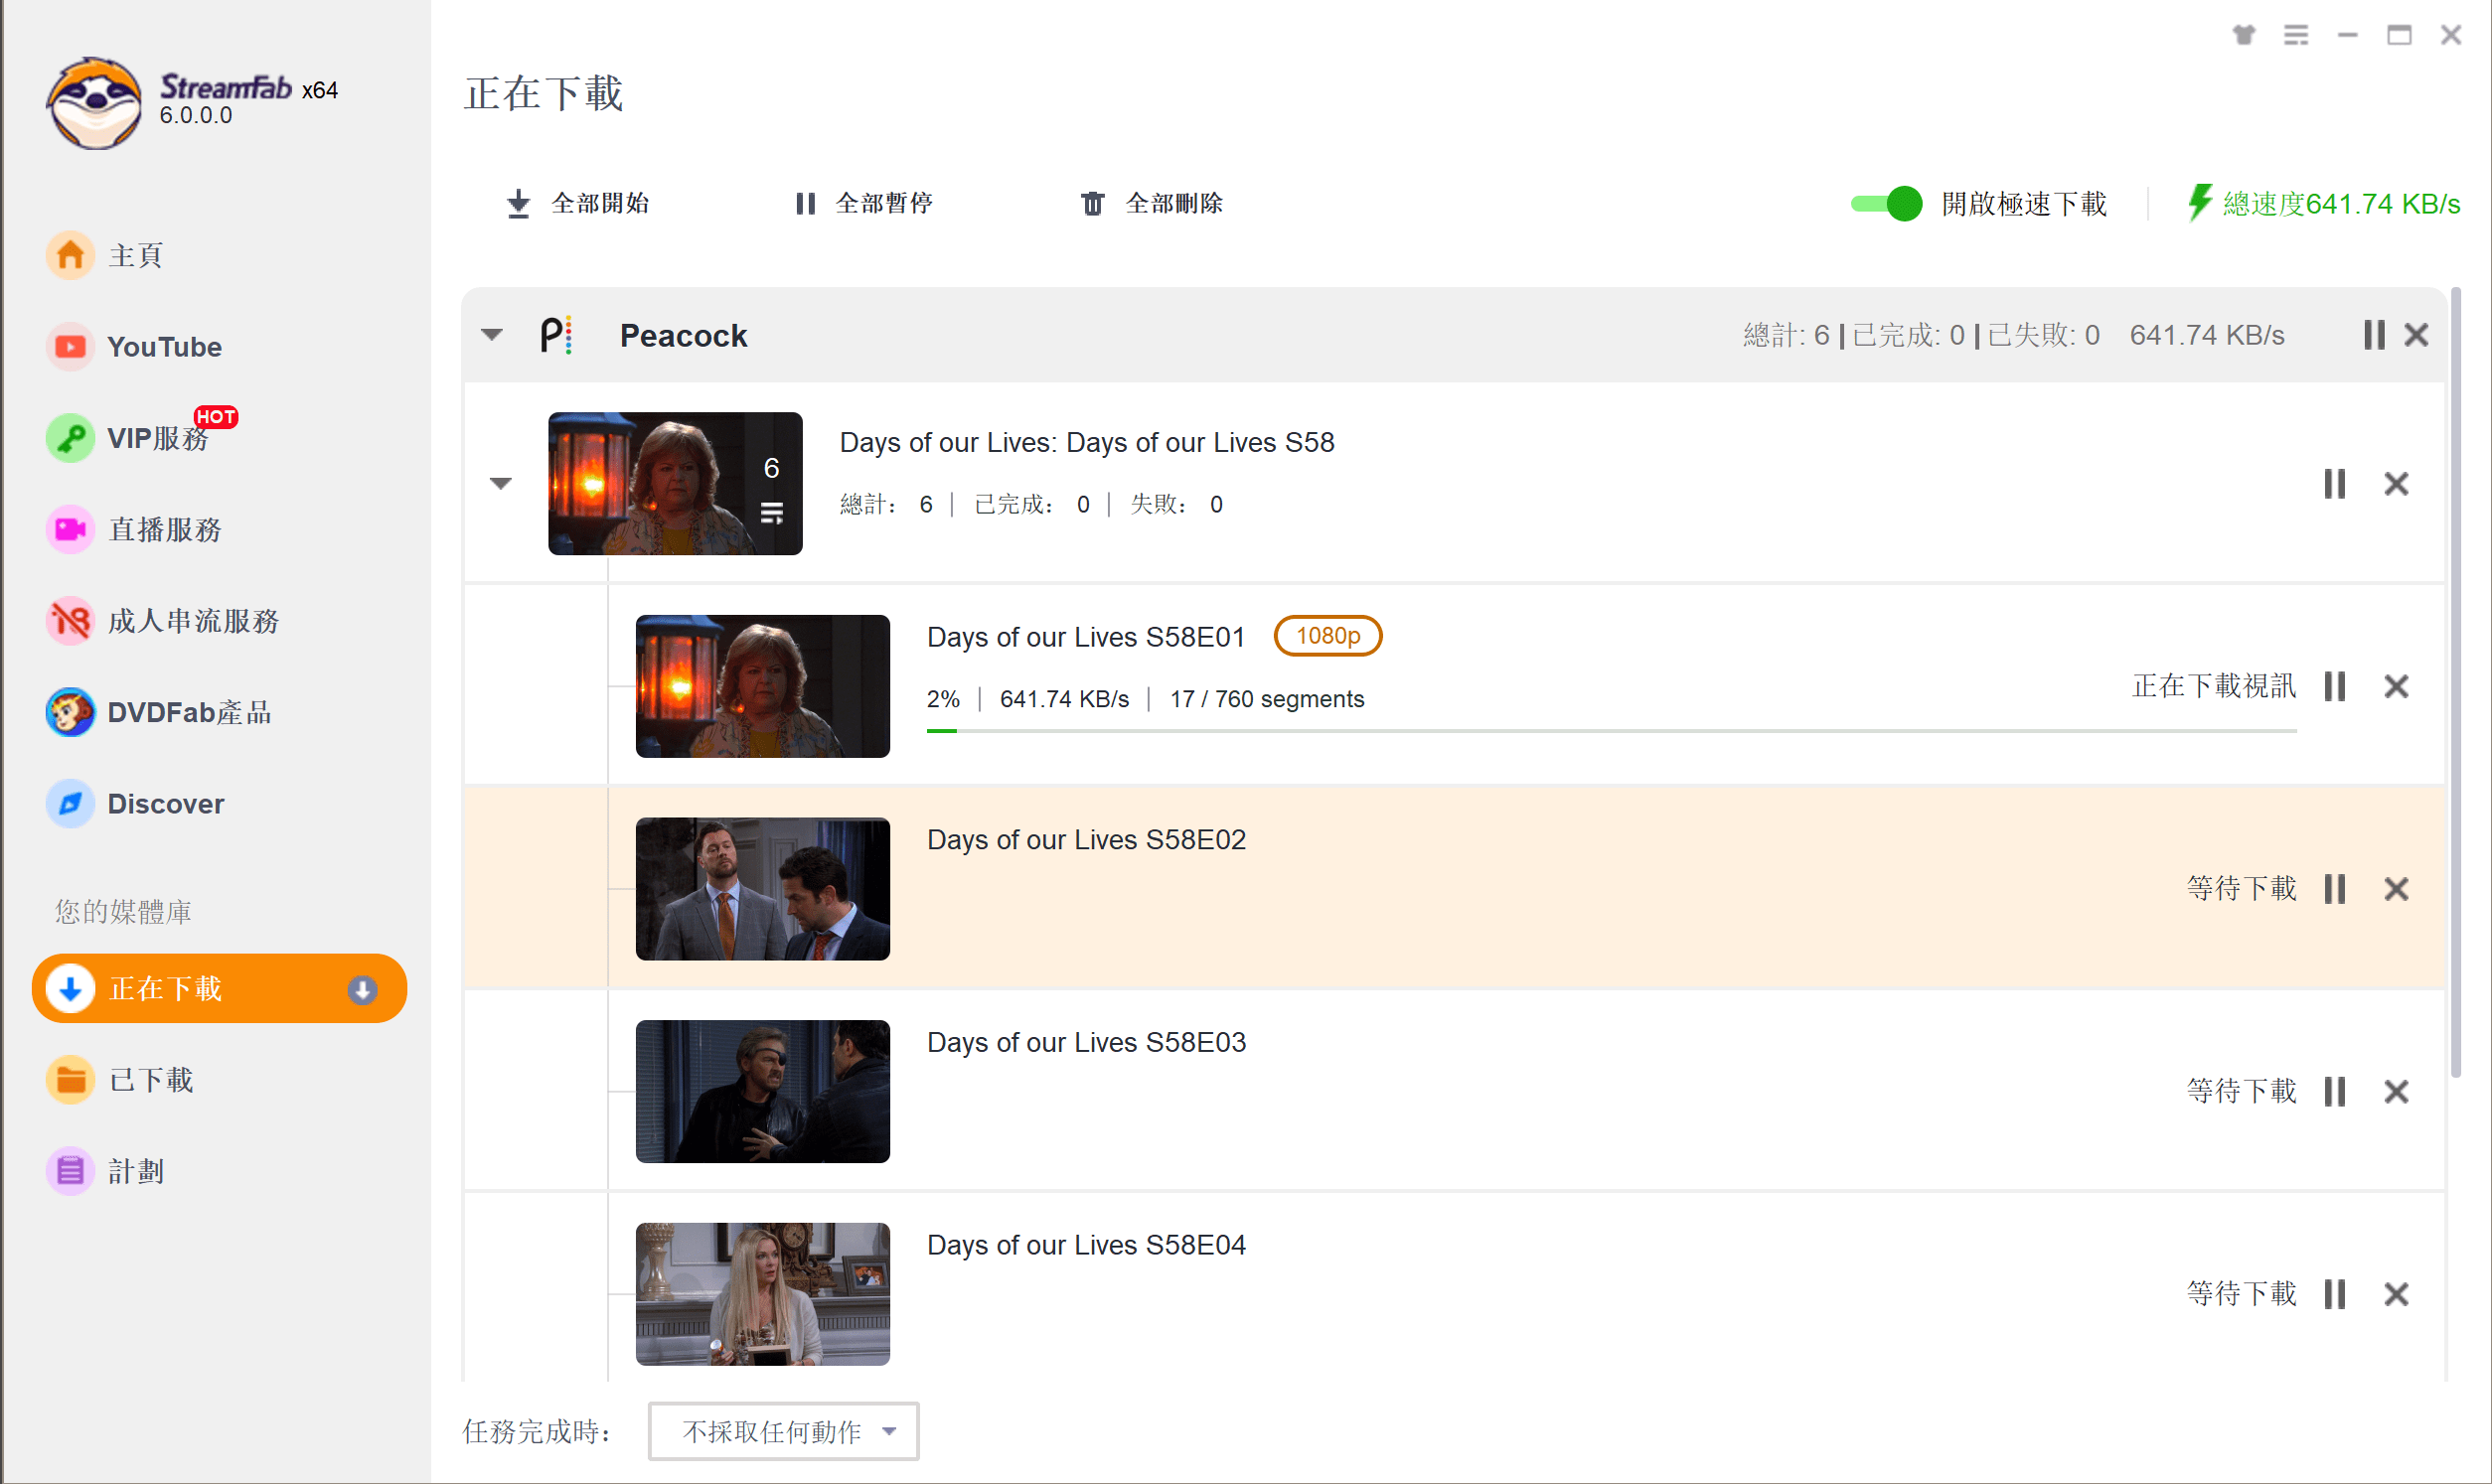Pause all downloads with 全部暫停
The height and width of the screenshot is (1484, 2492).
coord(864,203)
